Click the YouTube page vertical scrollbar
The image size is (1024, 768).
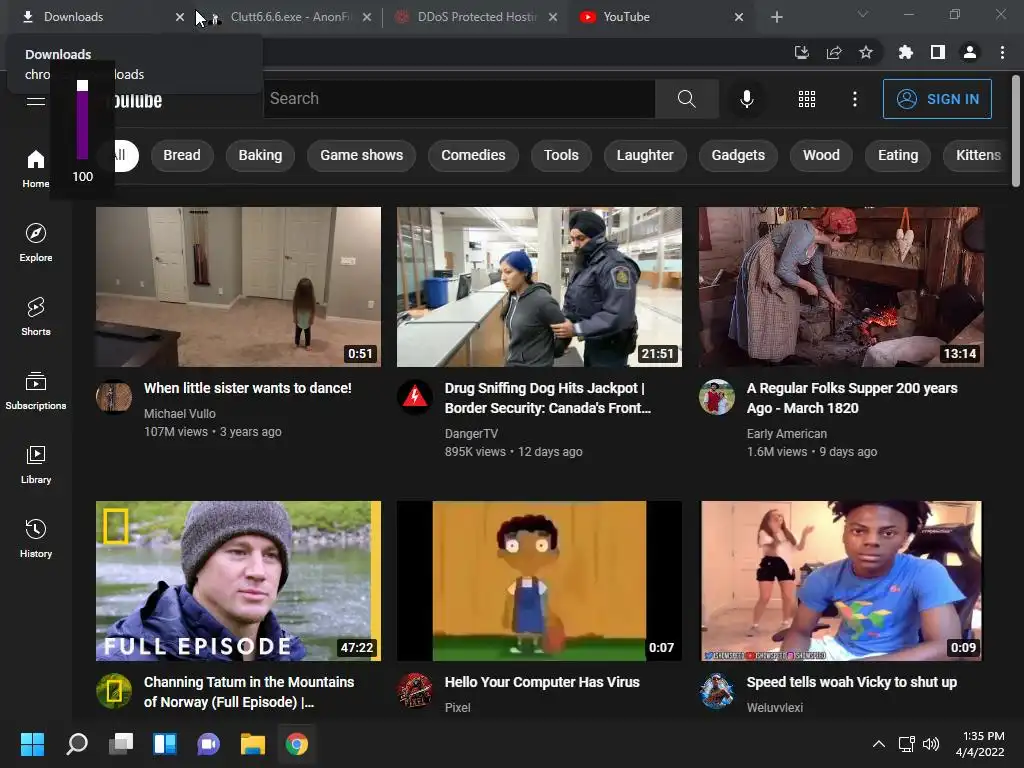pyautogui.click(x=1016, y=131)
